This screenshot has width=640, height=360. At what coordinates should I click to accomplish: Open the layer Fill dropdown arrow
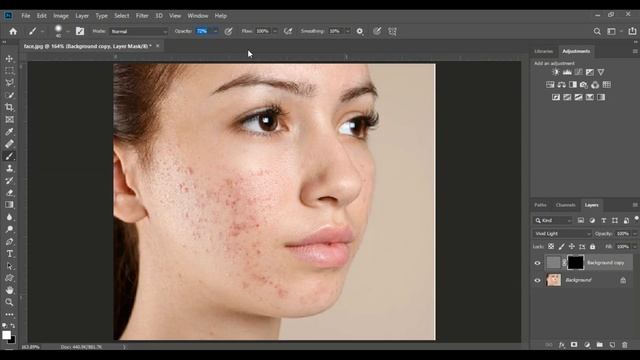pos(635,247)
